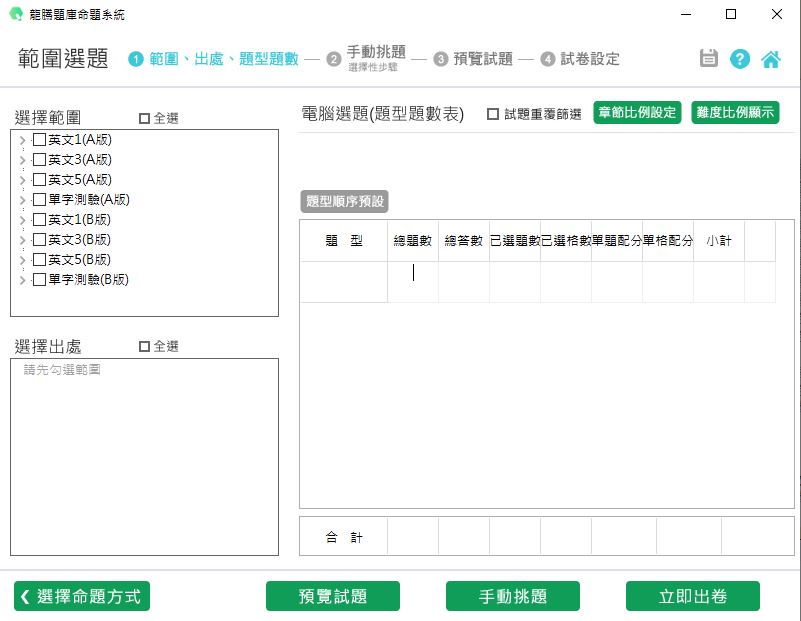Enable the 試題重覆篩選 checkbox

(493, 114)
